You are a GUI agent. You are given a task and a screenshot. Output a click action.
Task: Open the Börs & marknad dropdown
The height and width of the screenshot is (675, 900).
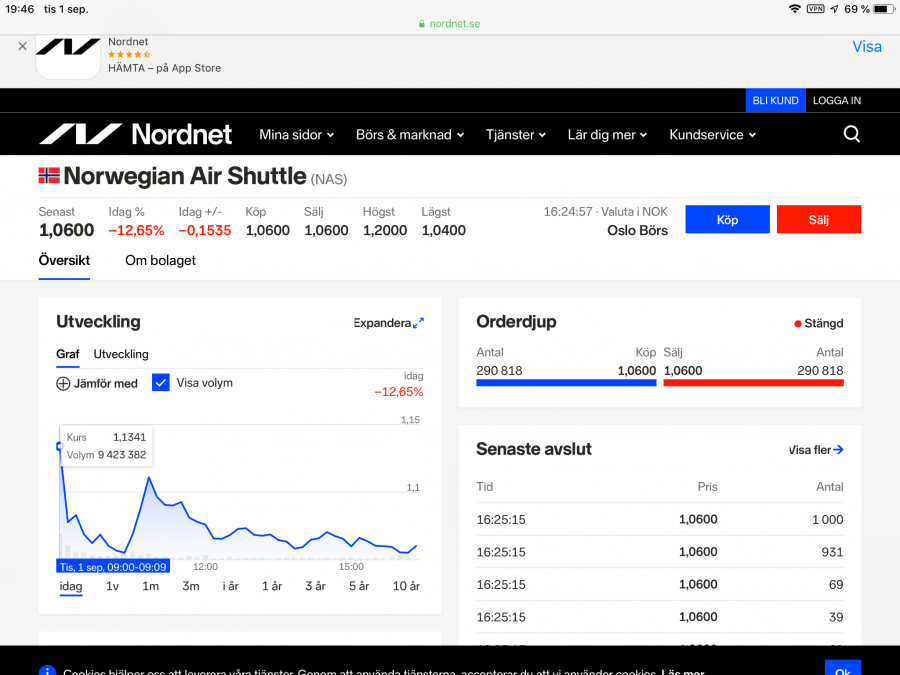(410, 134)
